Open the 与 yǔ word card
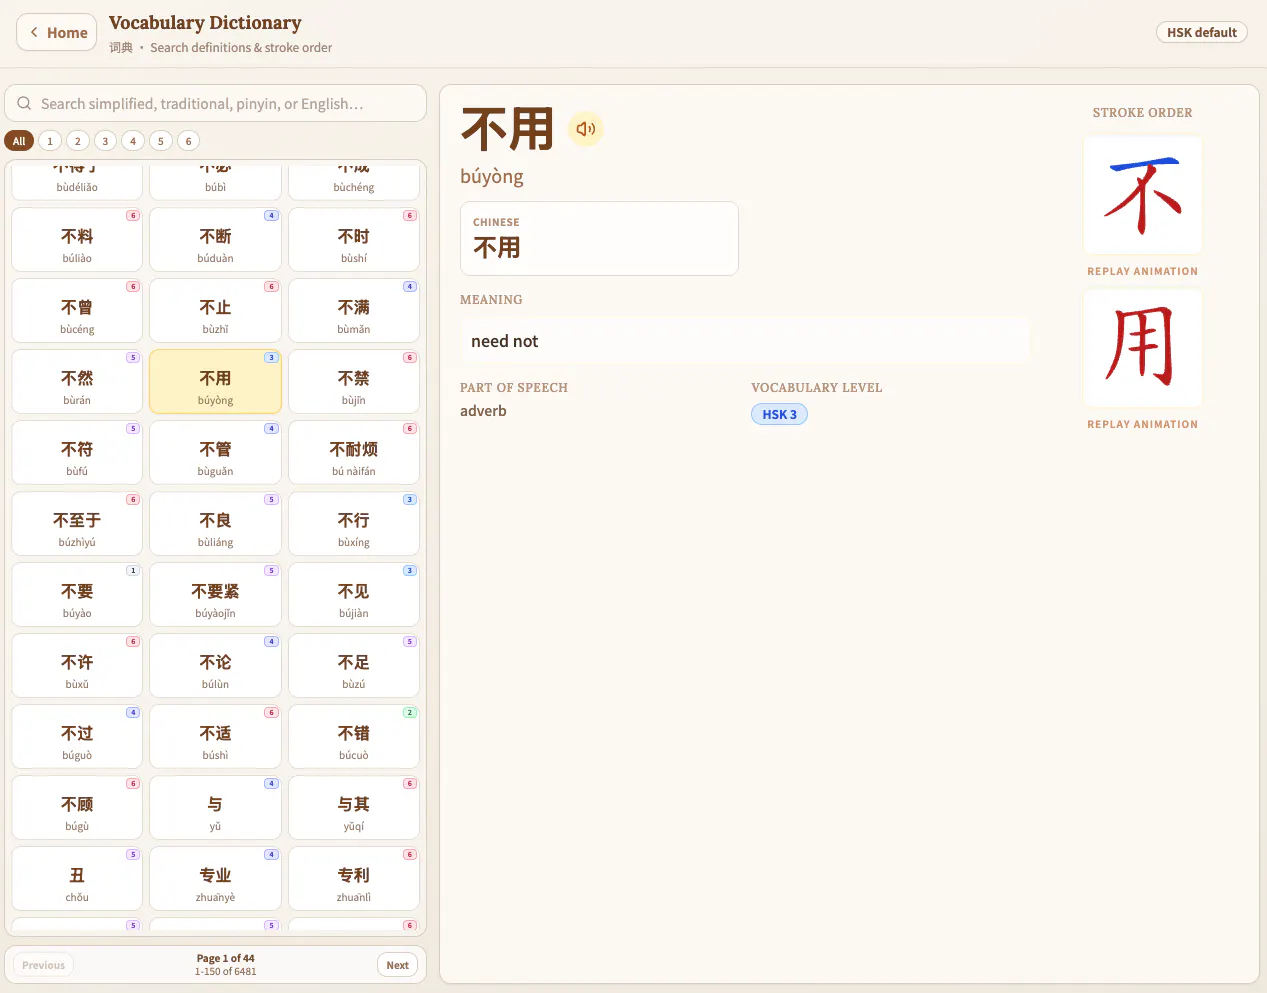The width and height of the screenshot is (1267, 993). pos(215,808)
